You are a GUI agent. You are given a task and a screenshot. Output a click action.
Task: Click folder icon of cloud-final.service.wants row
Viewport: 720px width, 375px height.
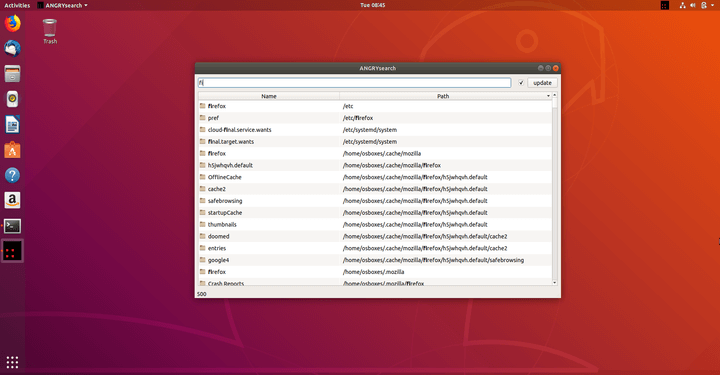tap(202, 130)
